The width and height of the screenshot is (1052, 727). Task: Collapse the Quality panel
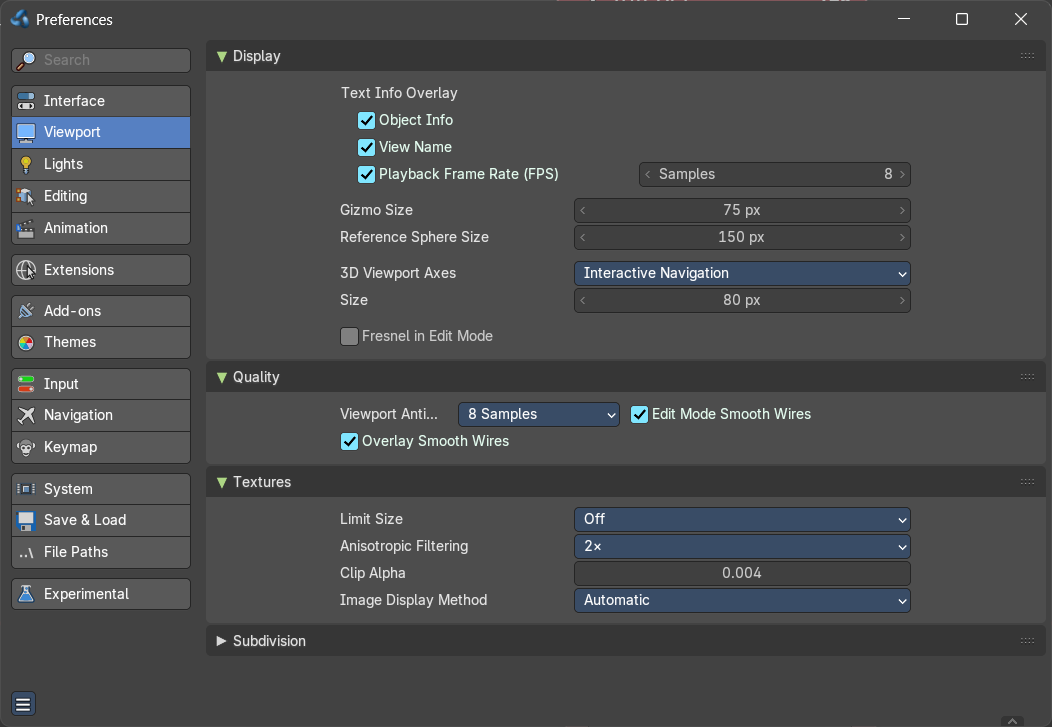(x=221, y=378)
